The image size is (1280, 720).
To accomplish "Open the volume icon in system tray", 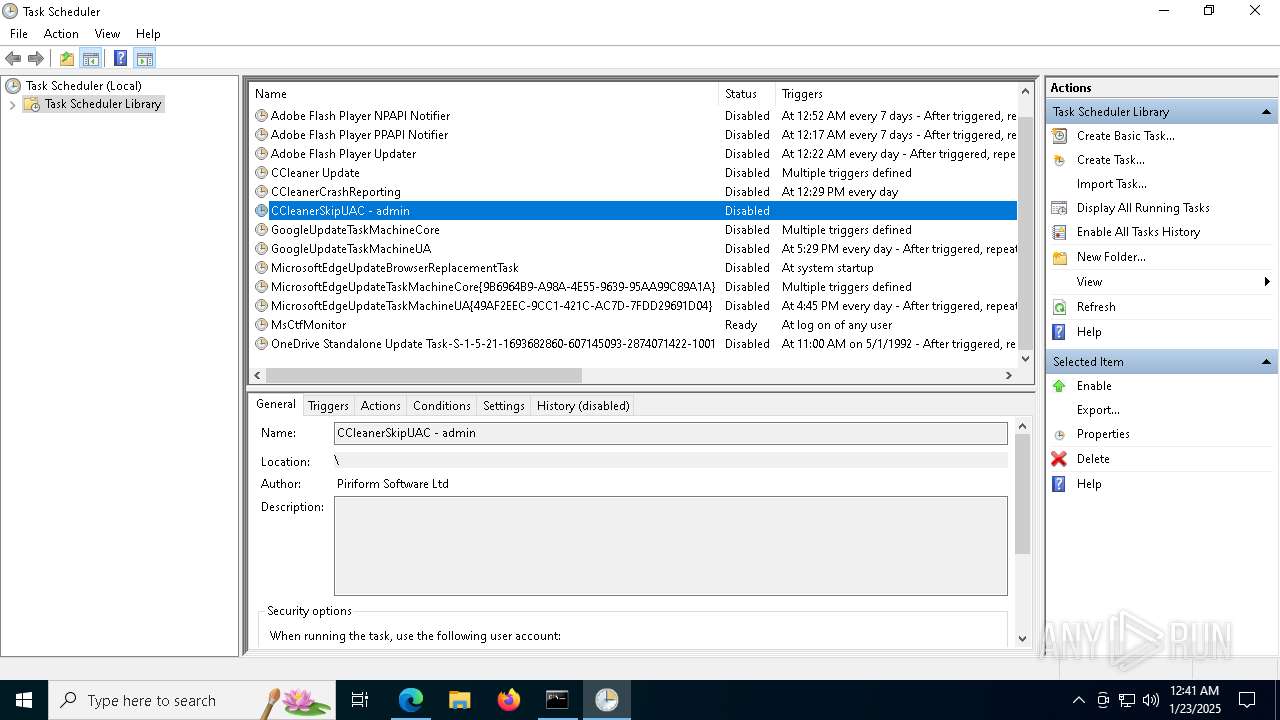I will 1151,700.
